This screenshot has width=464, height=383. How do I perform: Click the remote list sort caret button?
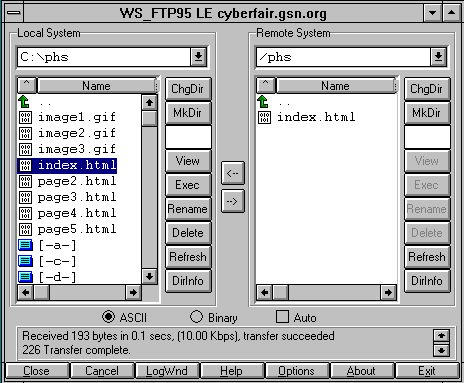(x=265, y=85)
